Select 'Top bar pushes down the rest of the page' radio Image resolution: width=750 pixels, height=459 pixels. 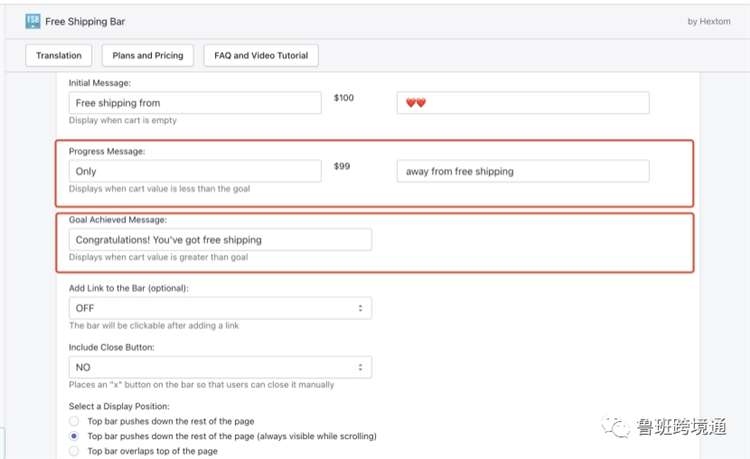tap(74, 422)
